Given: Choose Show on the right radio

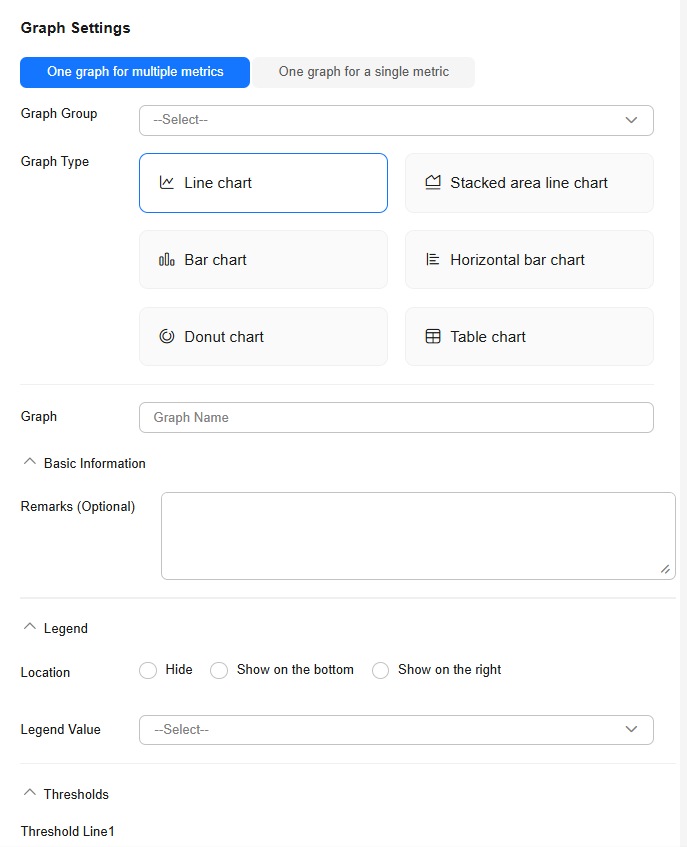Looking at the screenshot, I should click(x=380, y=670).
